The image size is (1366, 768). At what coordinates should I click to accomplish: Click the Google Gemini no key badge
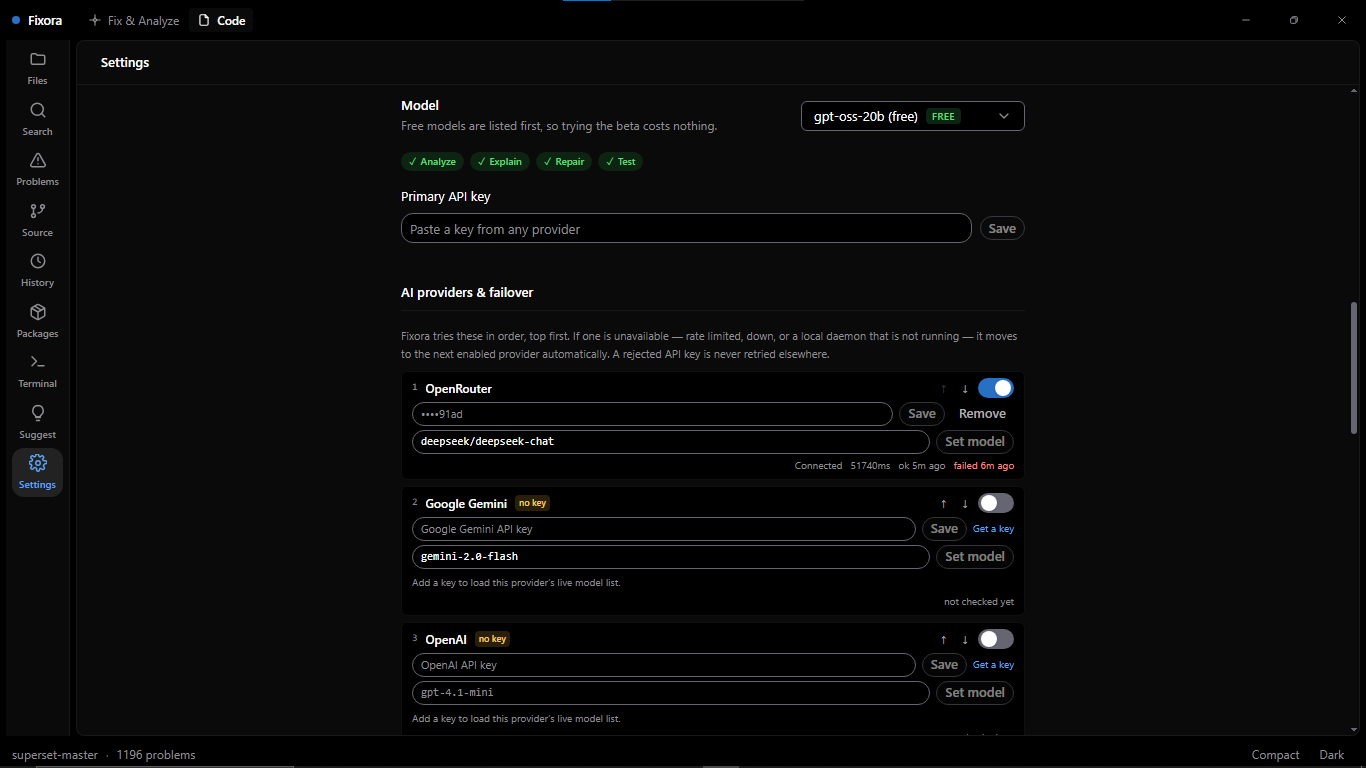(532, 503)
